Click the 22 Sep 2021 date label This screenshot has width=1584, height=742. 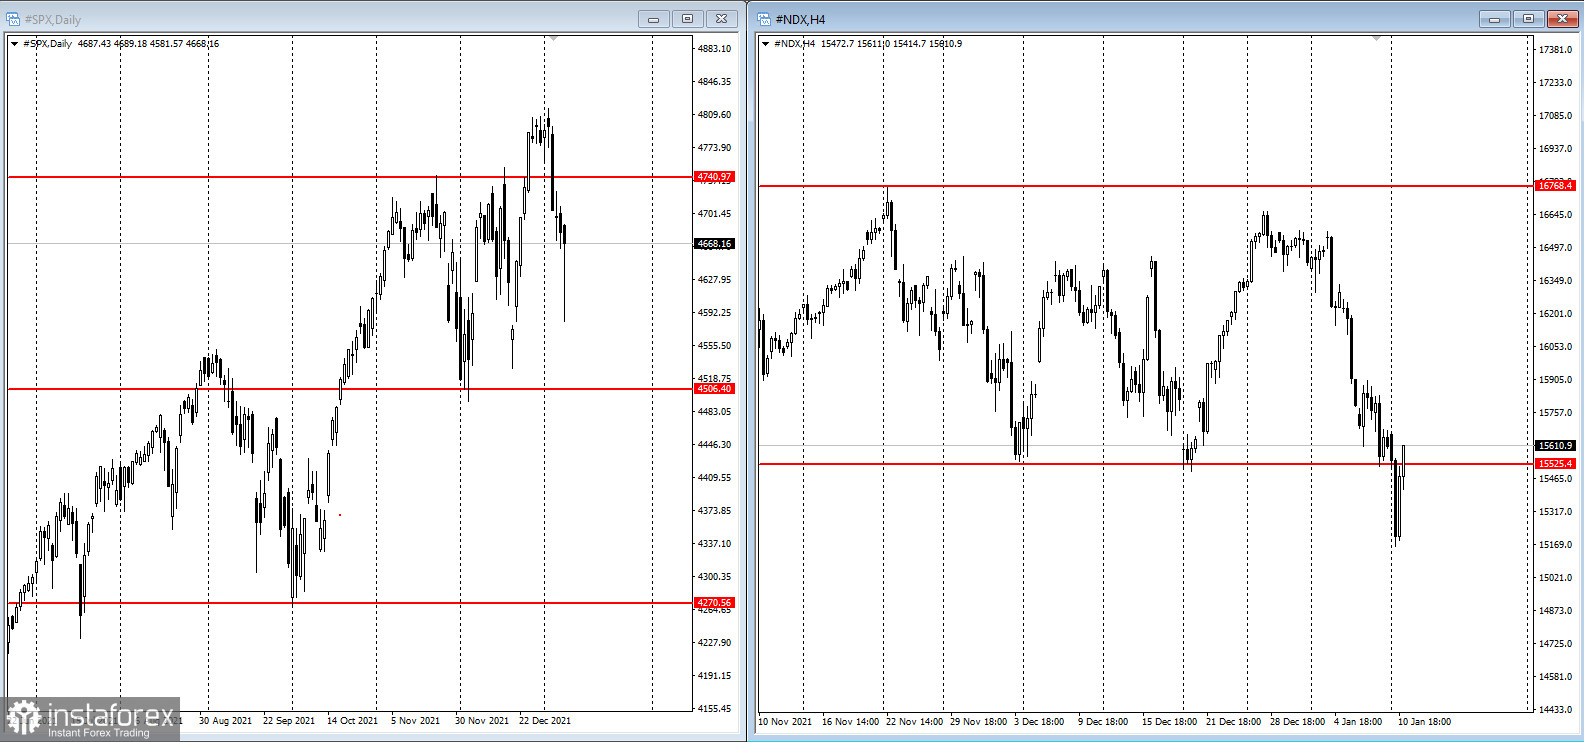tap(288, 721)
